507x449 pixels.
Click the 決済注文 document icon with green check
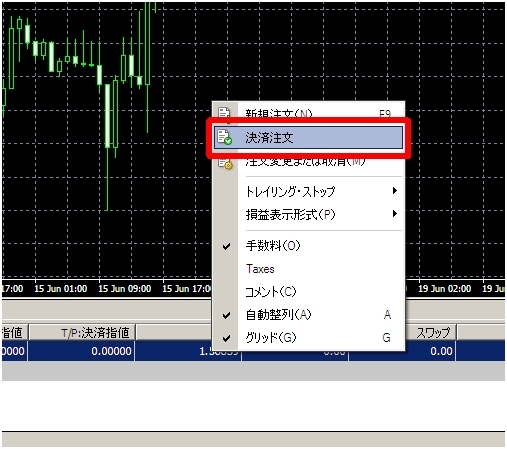(x=224, y=137)
